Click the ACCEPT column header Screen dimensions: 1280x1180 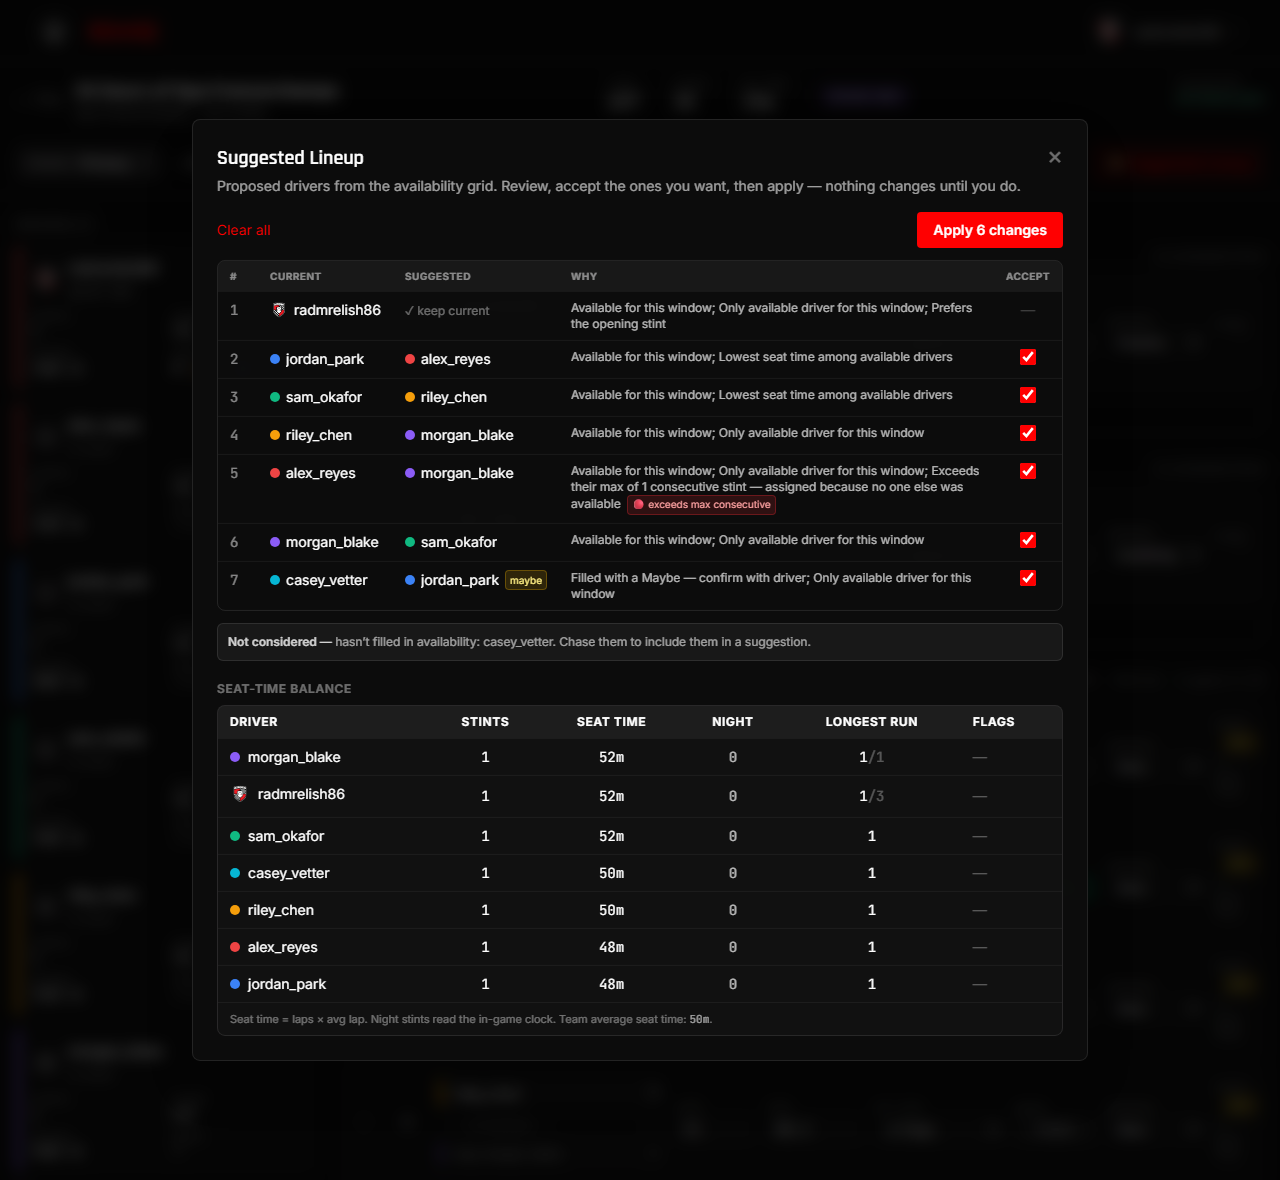(x=1027, y=276)
